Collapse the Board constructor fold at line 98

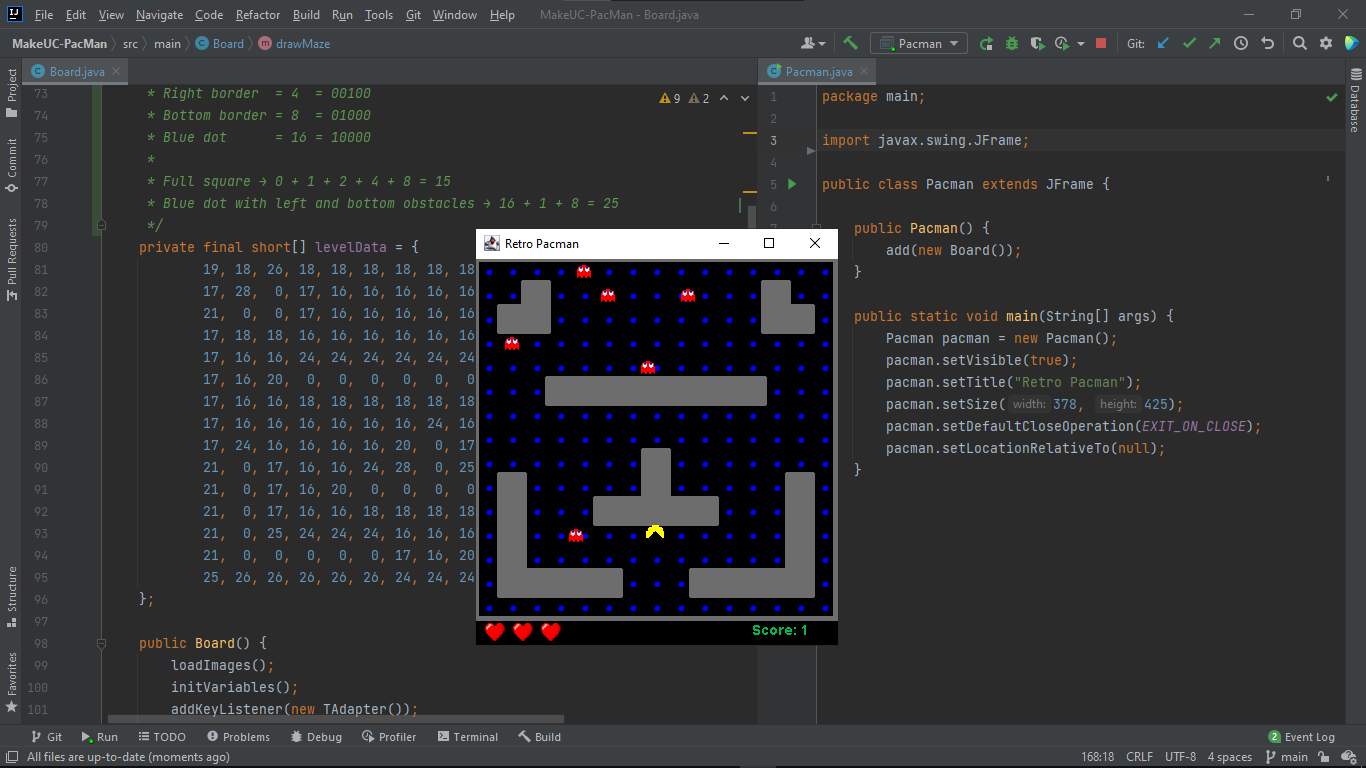pos(101,643)
